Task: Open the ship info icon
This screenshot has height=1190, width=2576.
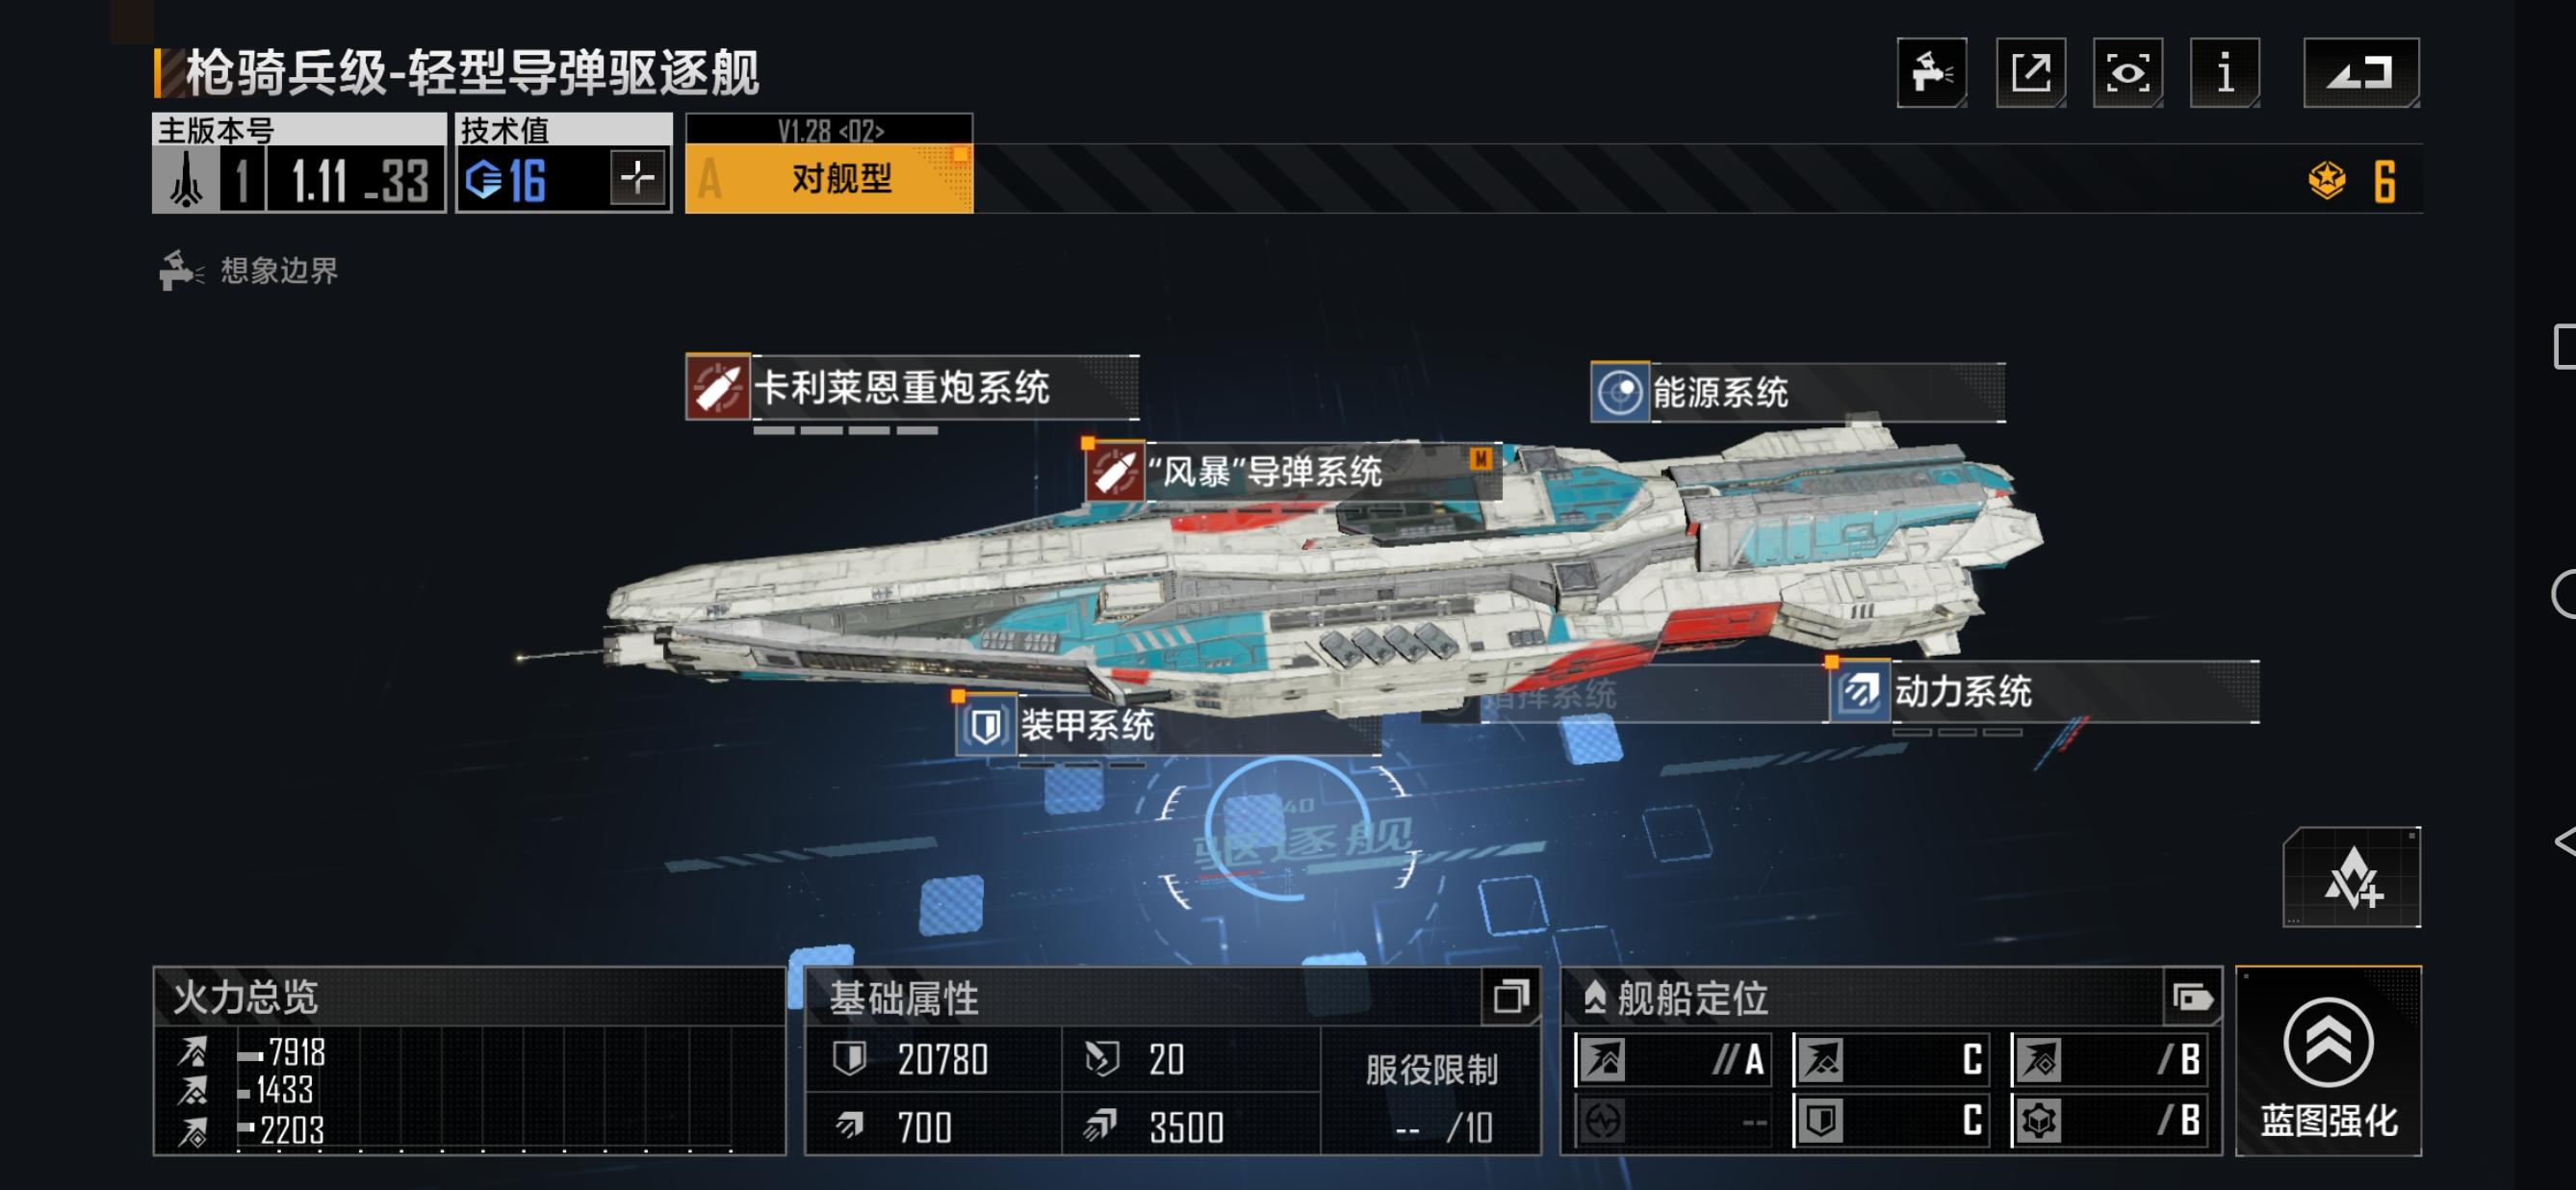Action: tap(2224, 72)
